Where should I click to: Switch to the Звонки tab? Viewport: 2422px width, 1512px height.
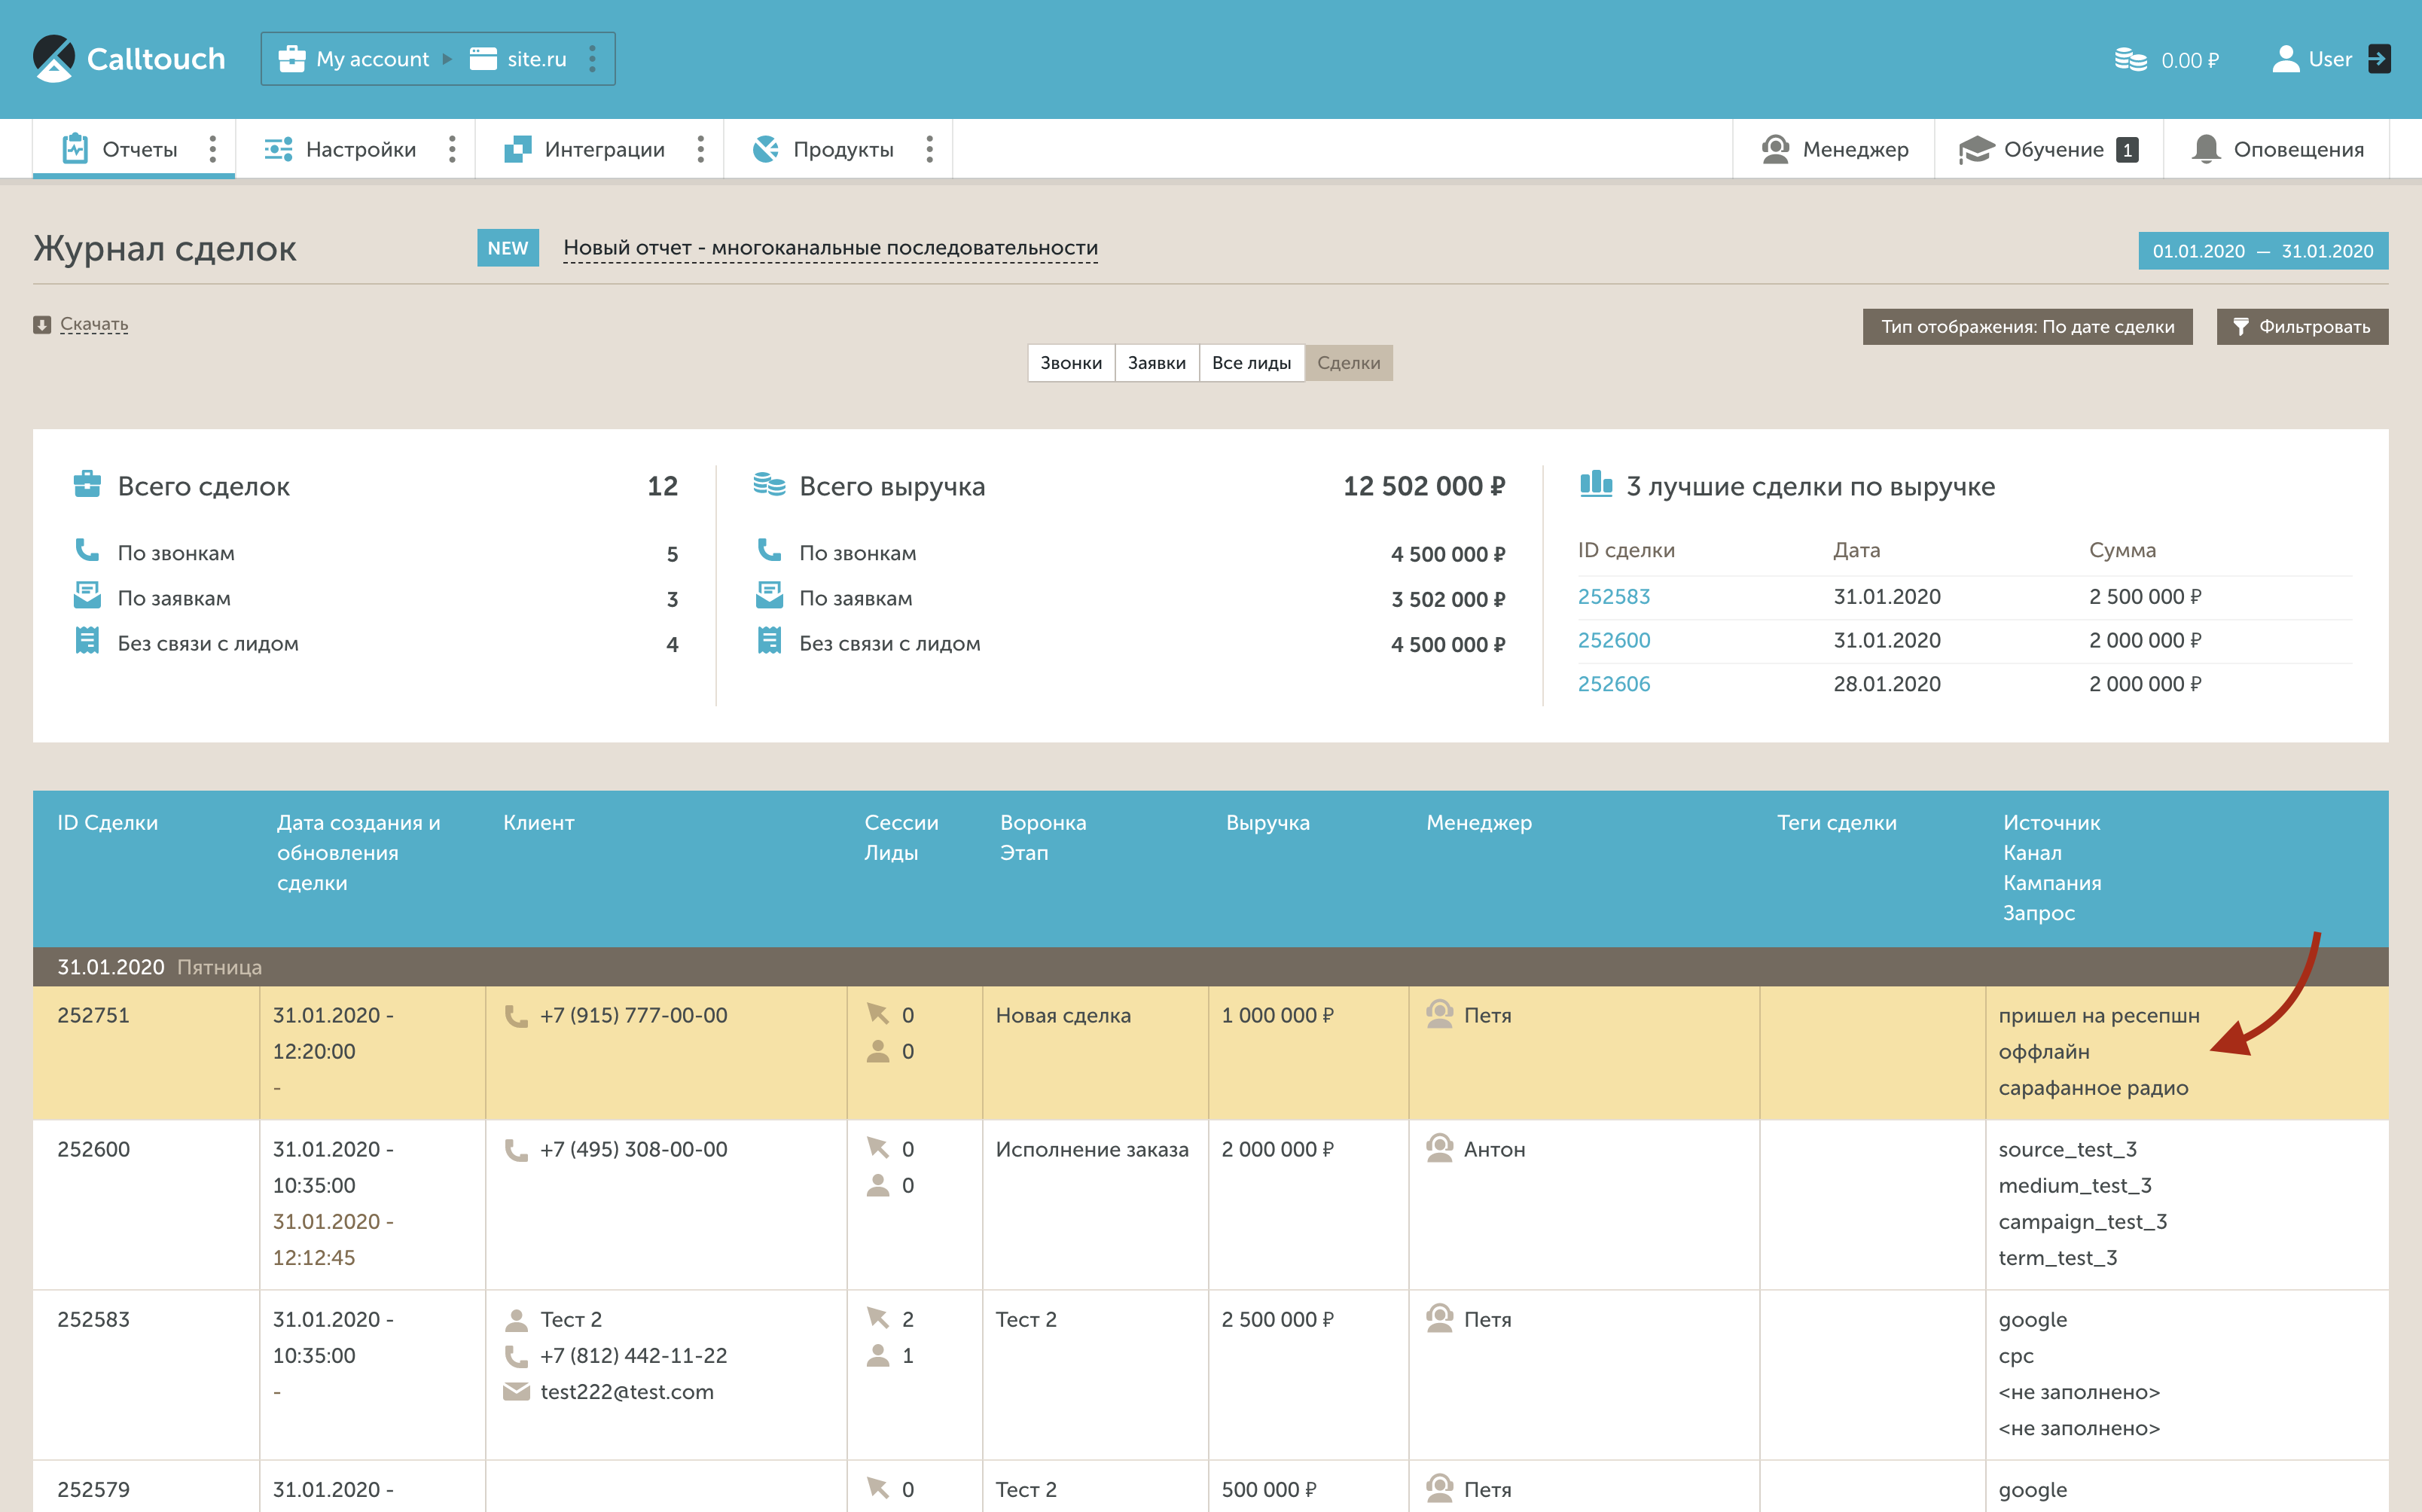1071,363
